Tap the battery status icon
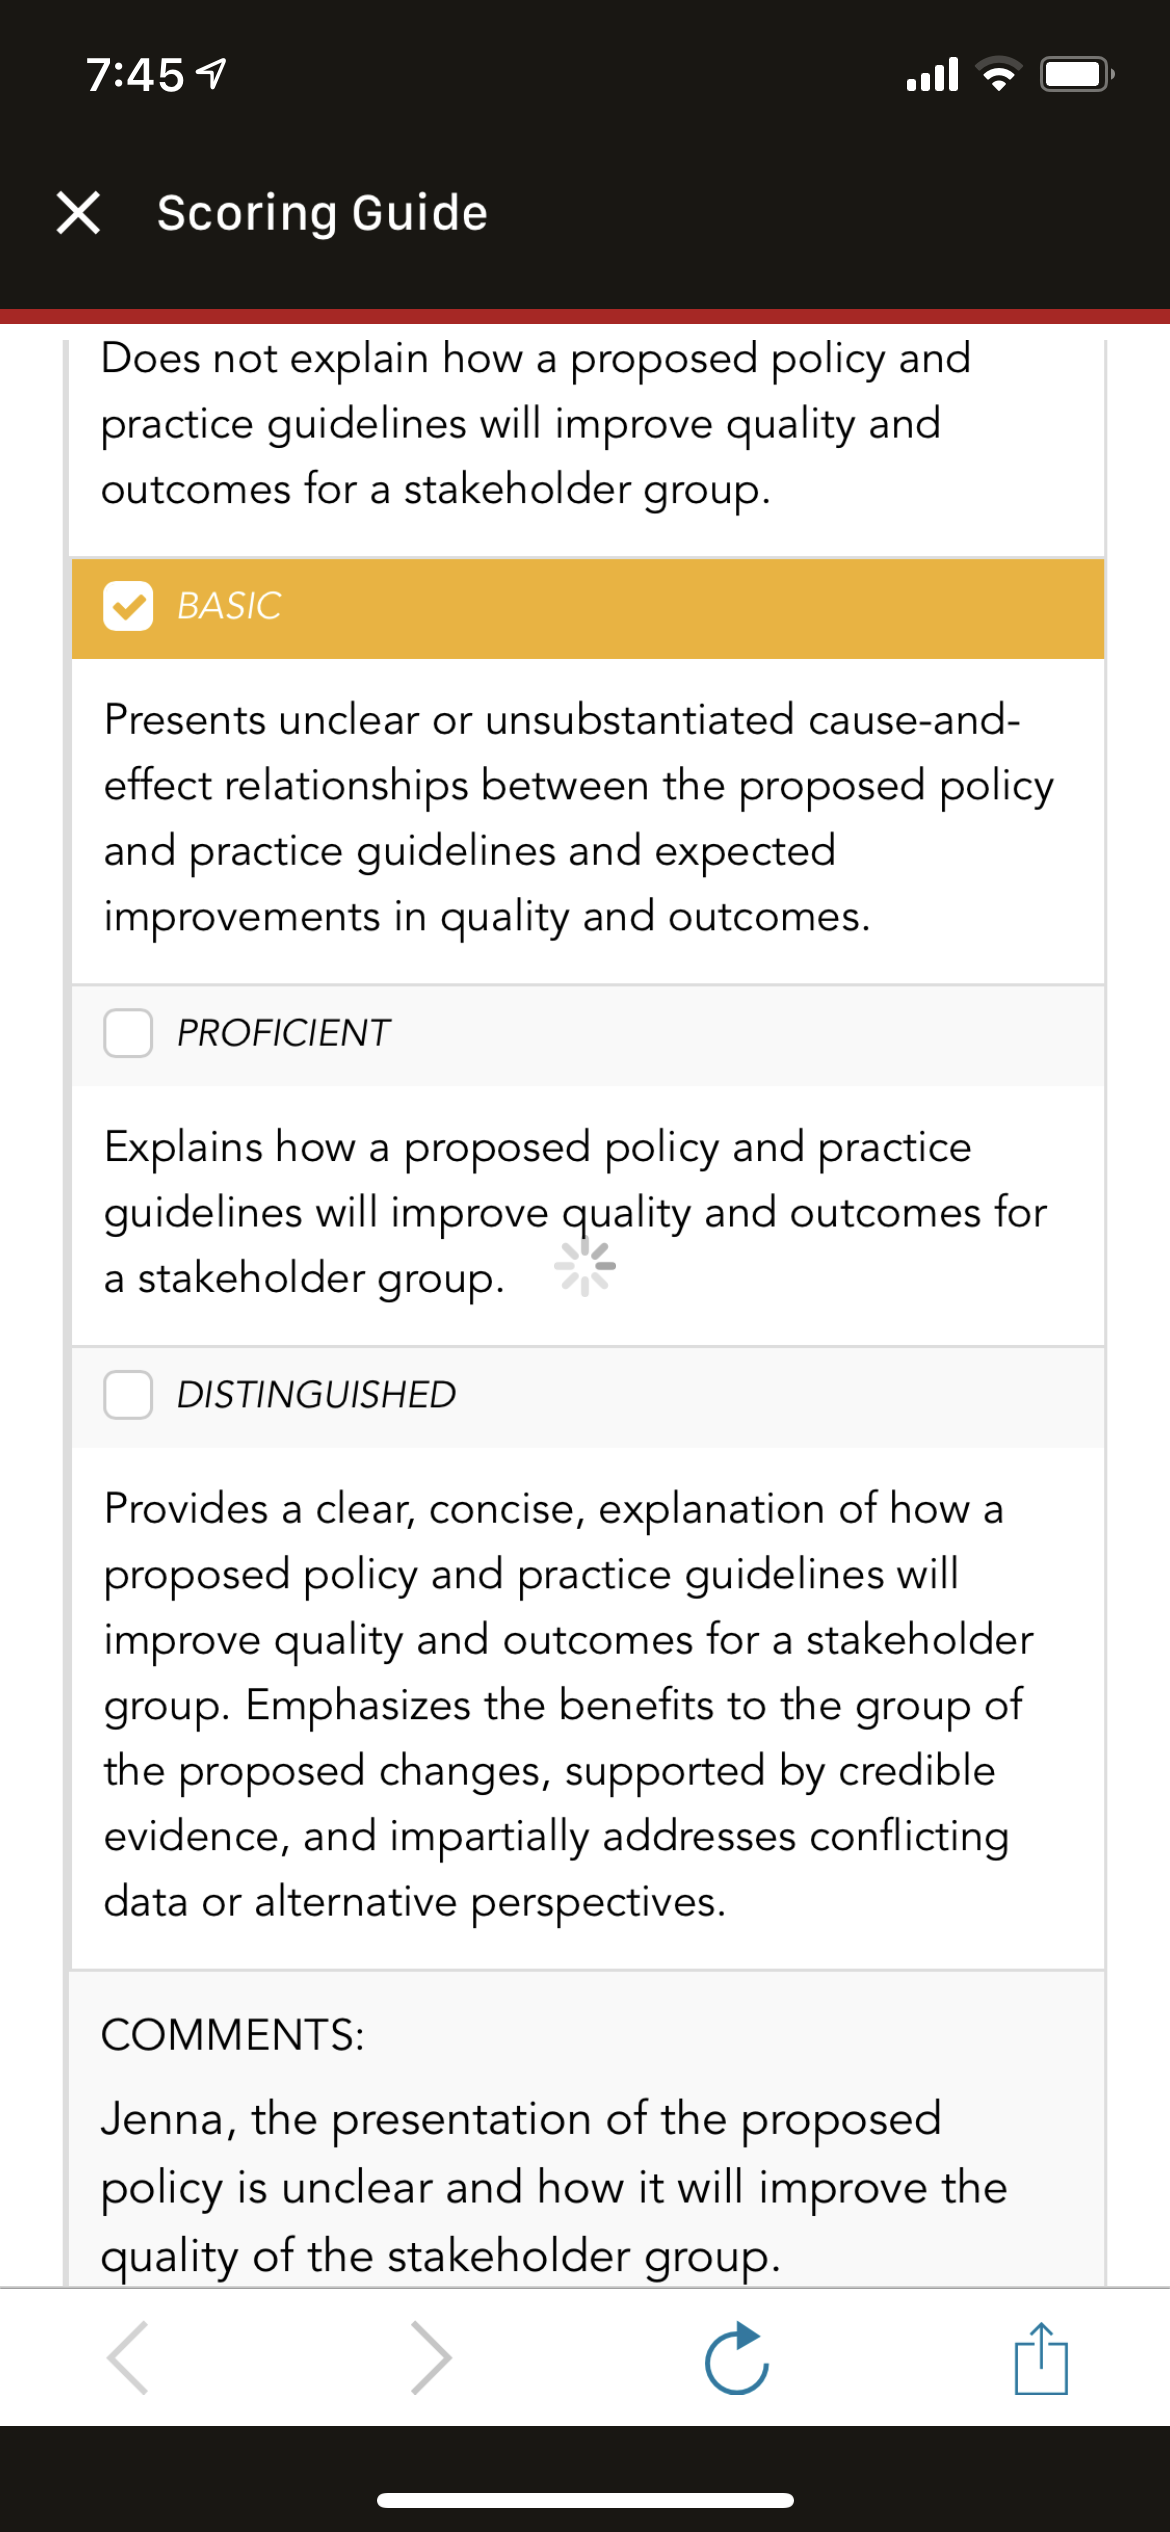 [1077, 75]
